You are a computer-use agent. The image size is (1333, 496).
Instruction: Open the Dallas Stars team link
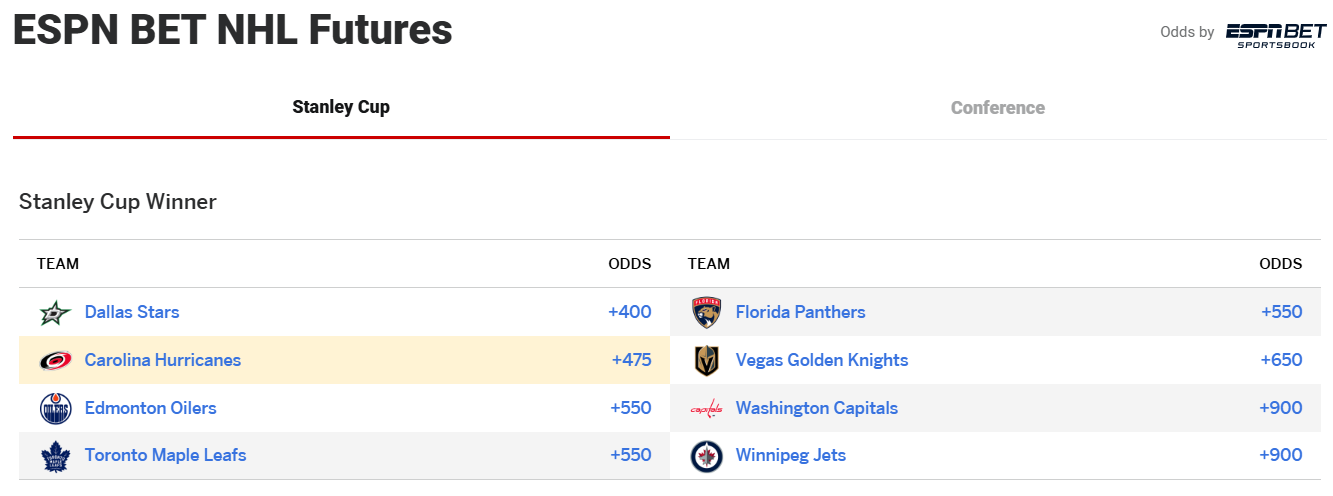(x=132, y=312)
